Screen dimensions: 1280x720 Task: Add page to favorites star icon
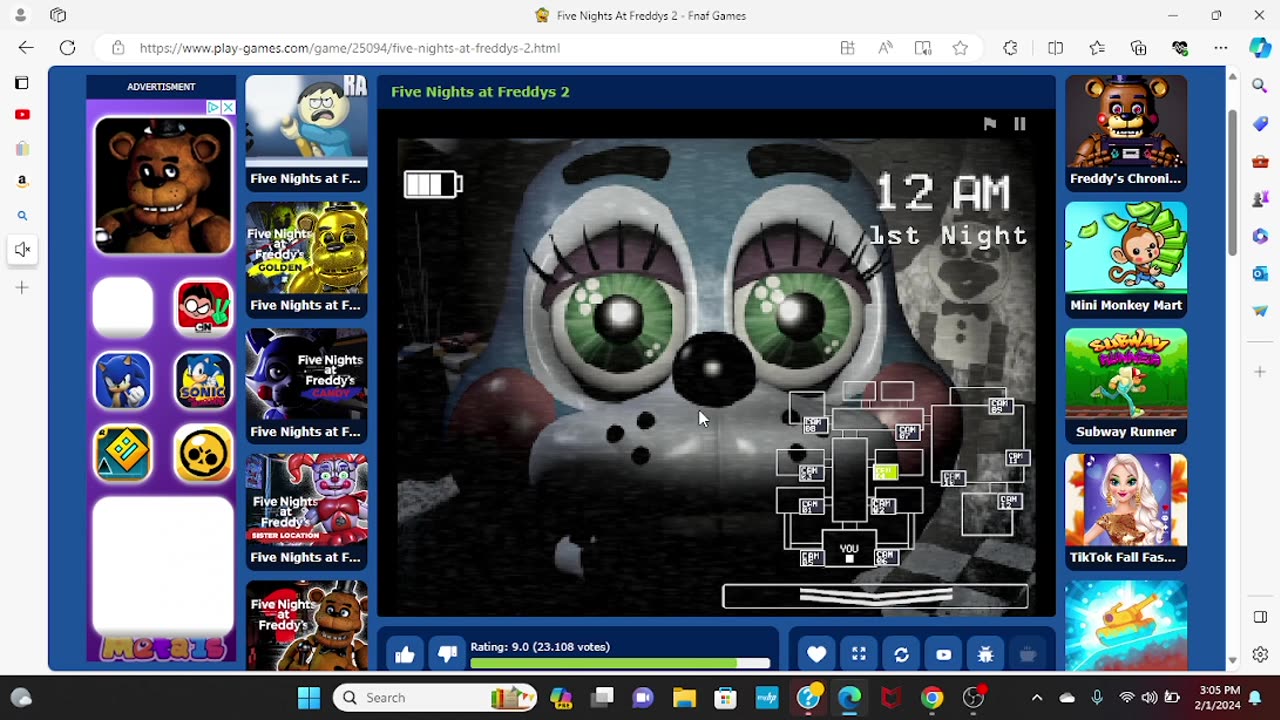[x=960, y=48]
